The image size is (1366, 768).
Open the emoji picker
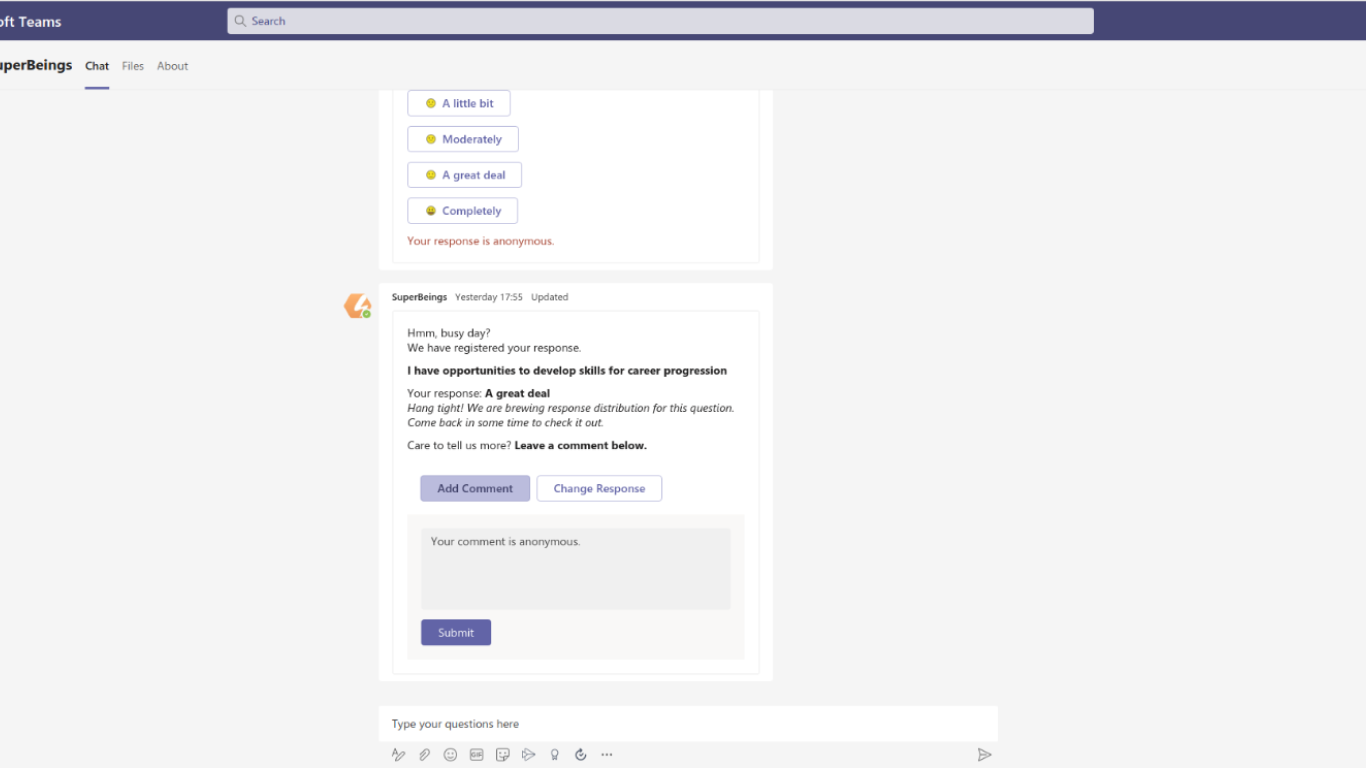pyautogui.click(x=450, y=755)
